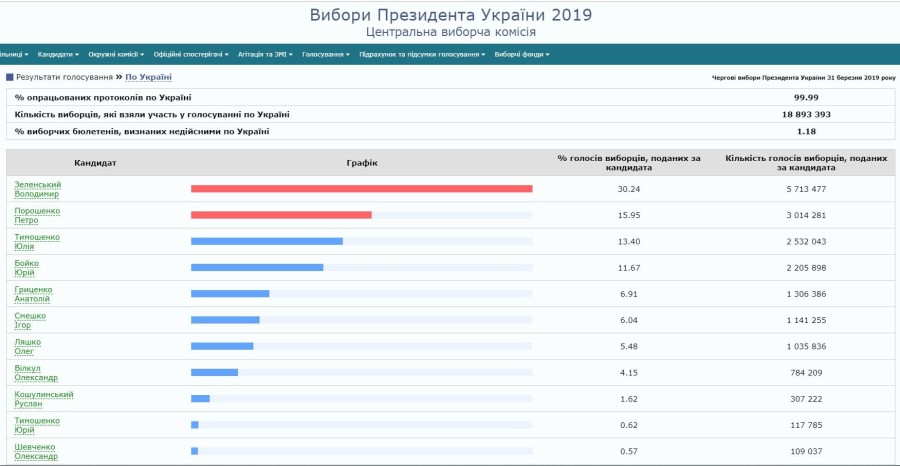Click the Смешко Ігор candidate link
This screenshot has height=466, width=900.
coord(30,320)
